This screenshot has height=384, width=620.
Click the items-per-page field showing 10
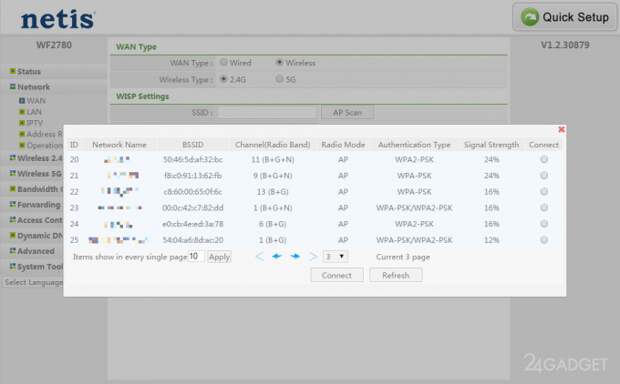point(196,257)
